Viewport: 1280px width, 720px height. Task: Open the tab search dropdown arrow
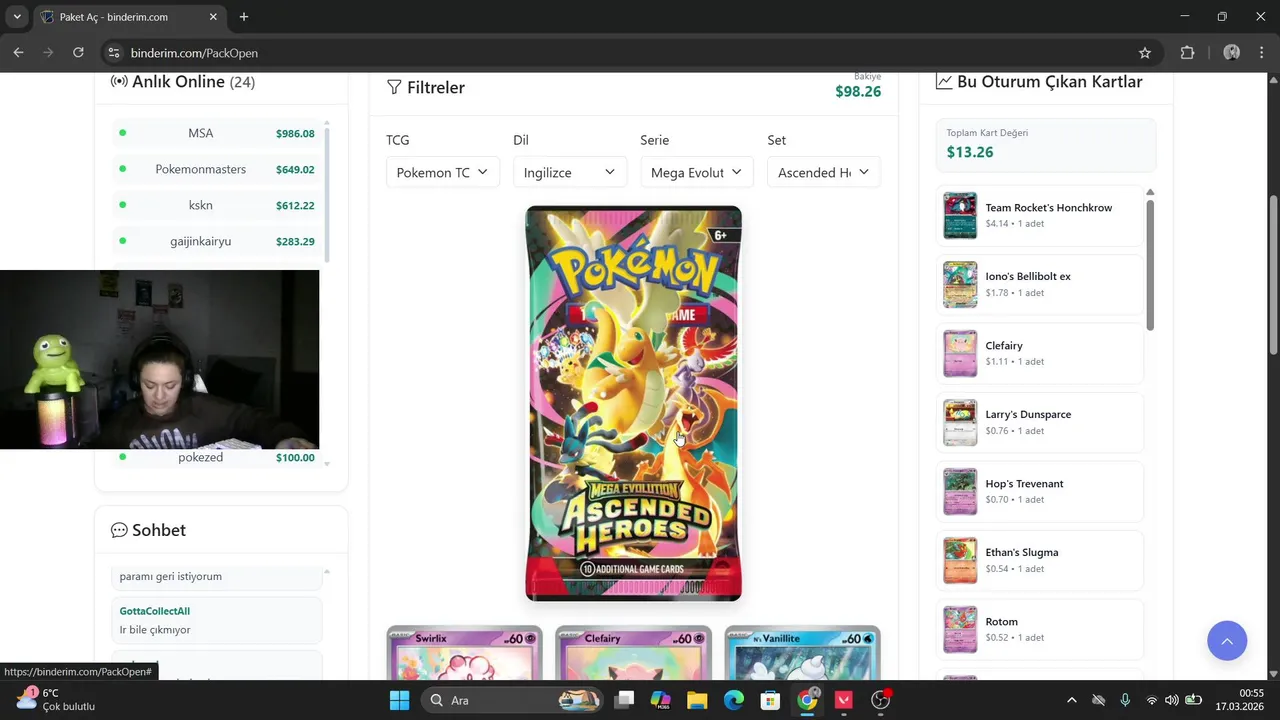click(x=17, y=17)
